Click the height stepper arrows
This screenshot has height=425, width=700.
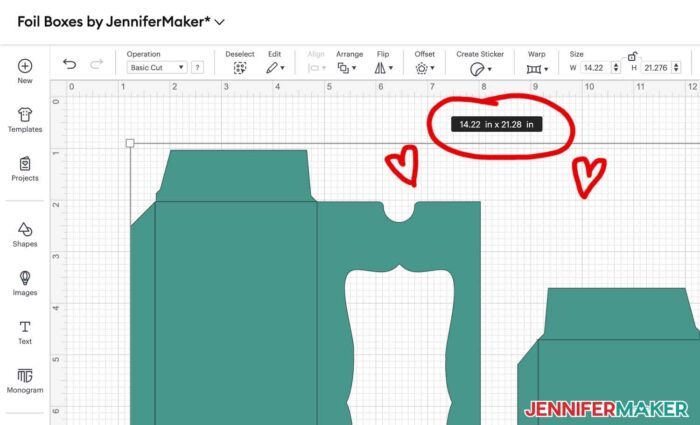(676, 68)
